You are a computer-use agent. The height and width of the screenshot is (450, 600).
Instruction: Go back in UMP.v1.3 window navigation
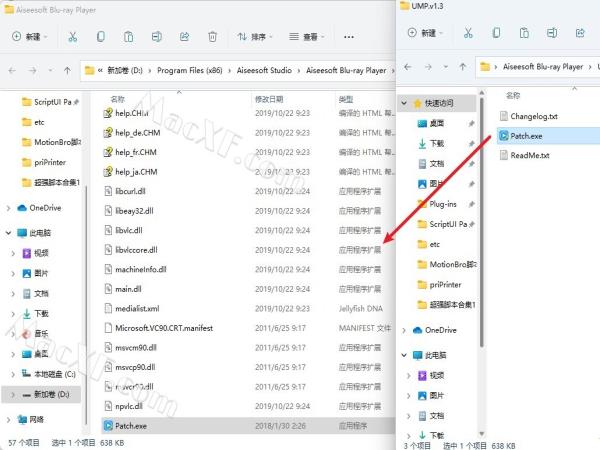click(408, 67)
